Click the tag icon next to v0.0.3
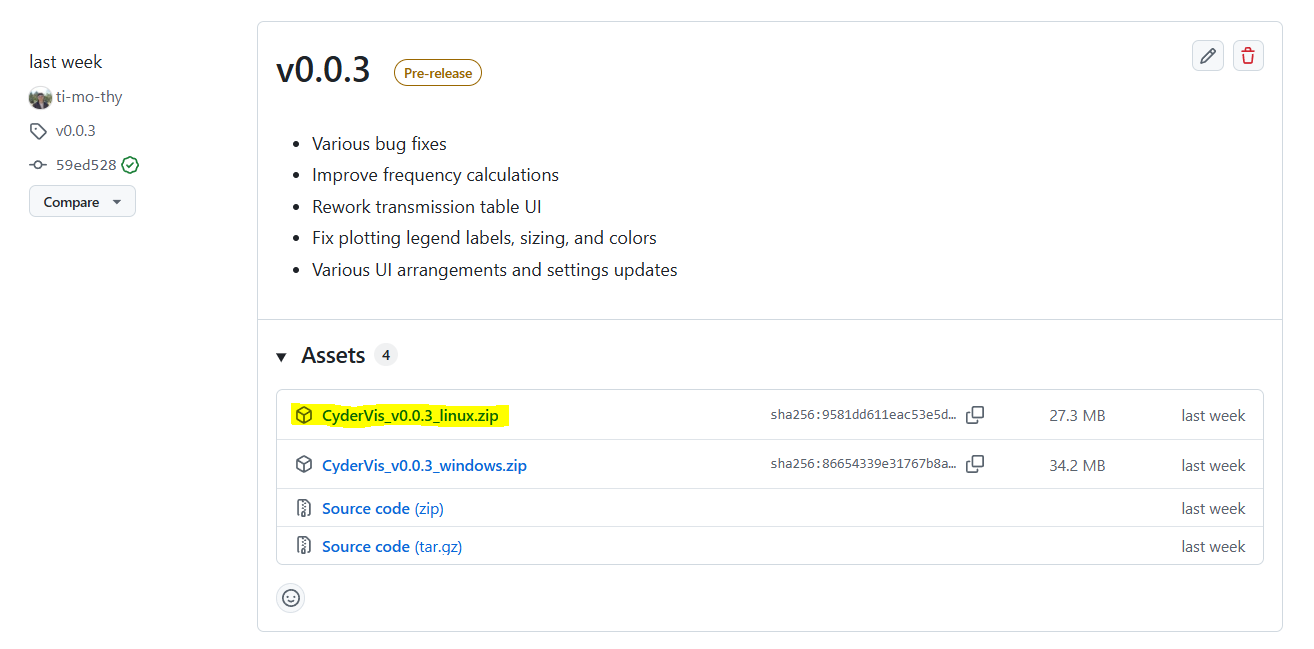 pyautogui.click(x=38, y=131)
